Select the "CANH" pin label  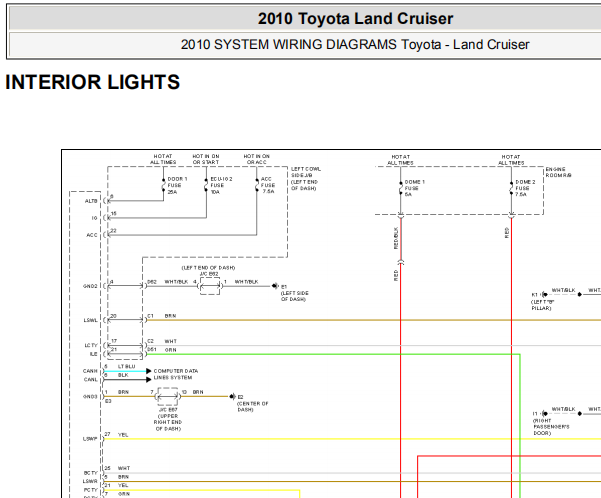pyautogui.click(x=90, y=371)
